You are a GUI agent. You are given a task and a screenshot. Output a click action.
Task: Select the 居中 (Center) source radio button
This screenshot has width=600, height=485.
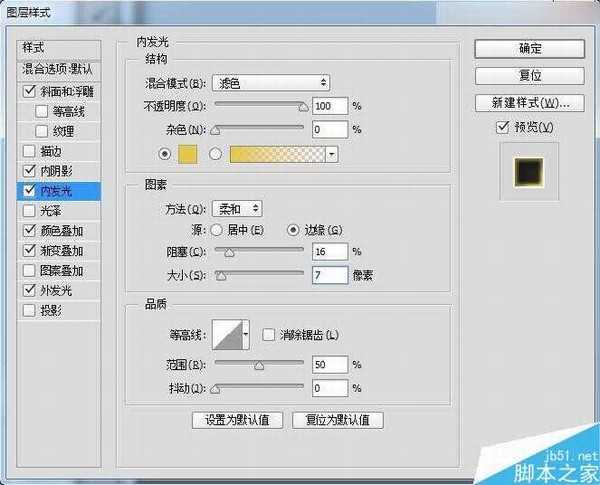click(x=217, y=229)
